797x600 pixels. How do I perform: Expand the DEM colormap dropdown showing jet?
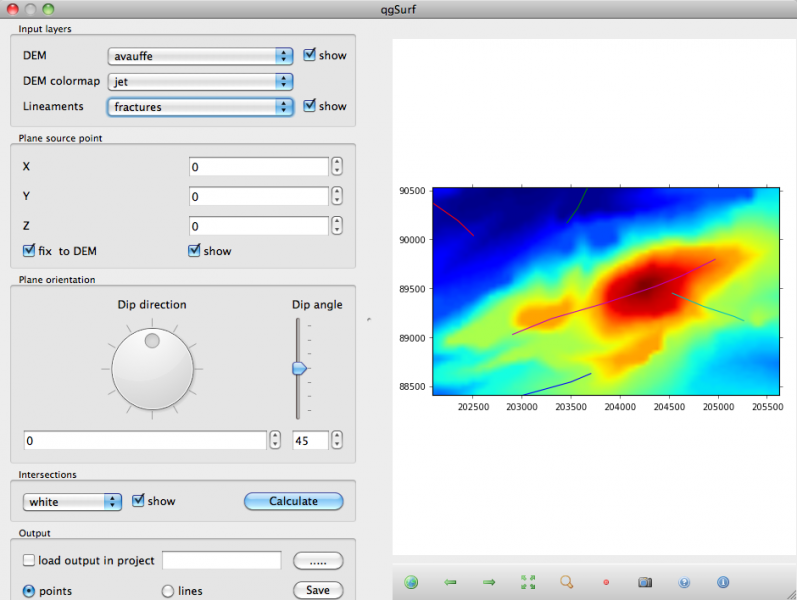pyautogui.click(x=200, y=81)
